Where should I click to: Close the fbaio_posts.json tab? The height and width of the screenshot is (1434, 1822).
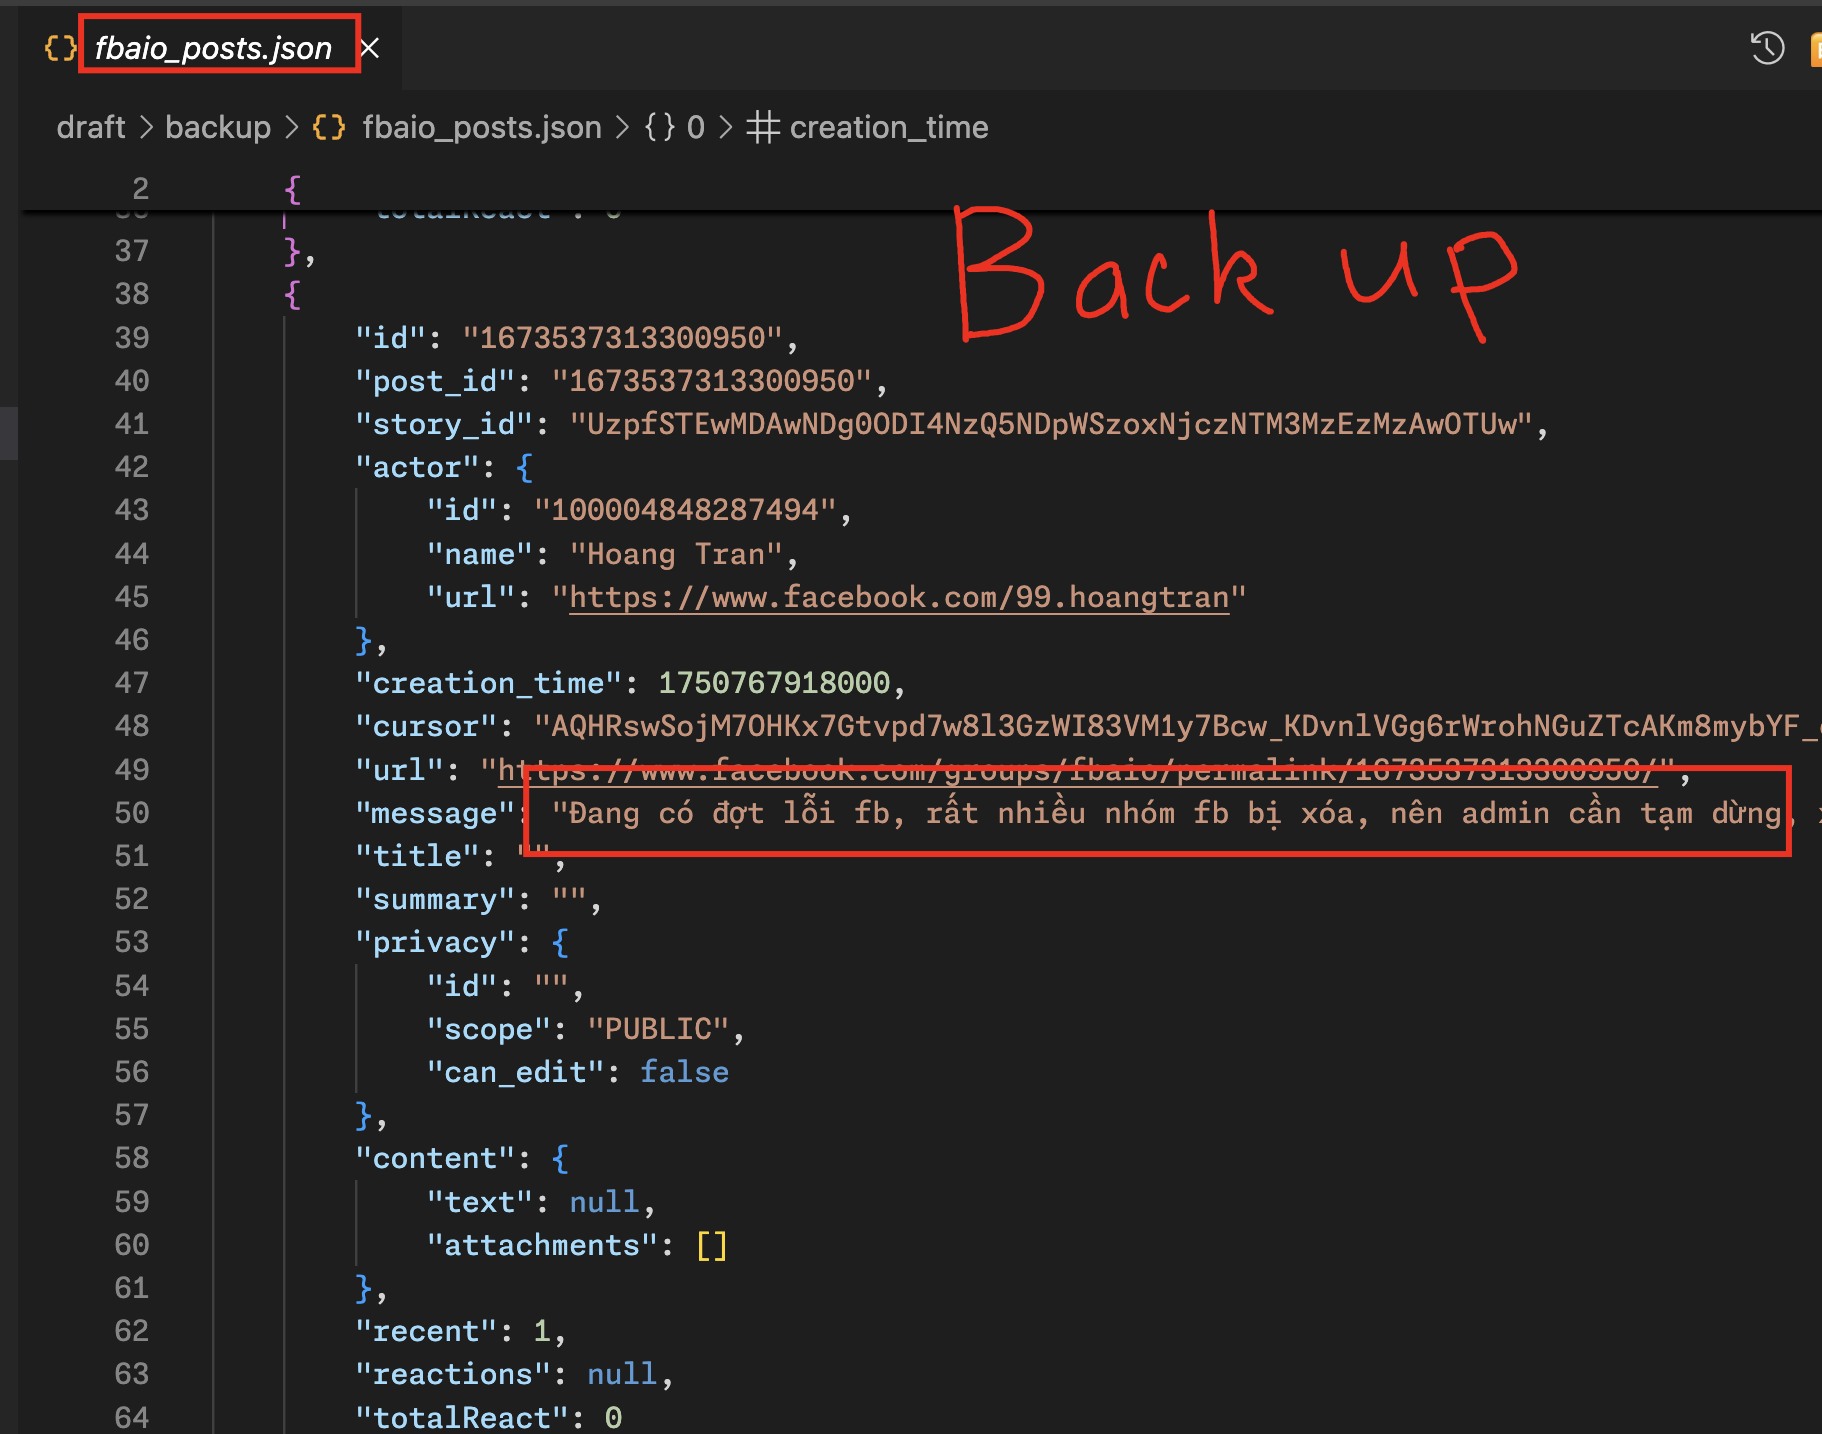[x=370, y=48]
